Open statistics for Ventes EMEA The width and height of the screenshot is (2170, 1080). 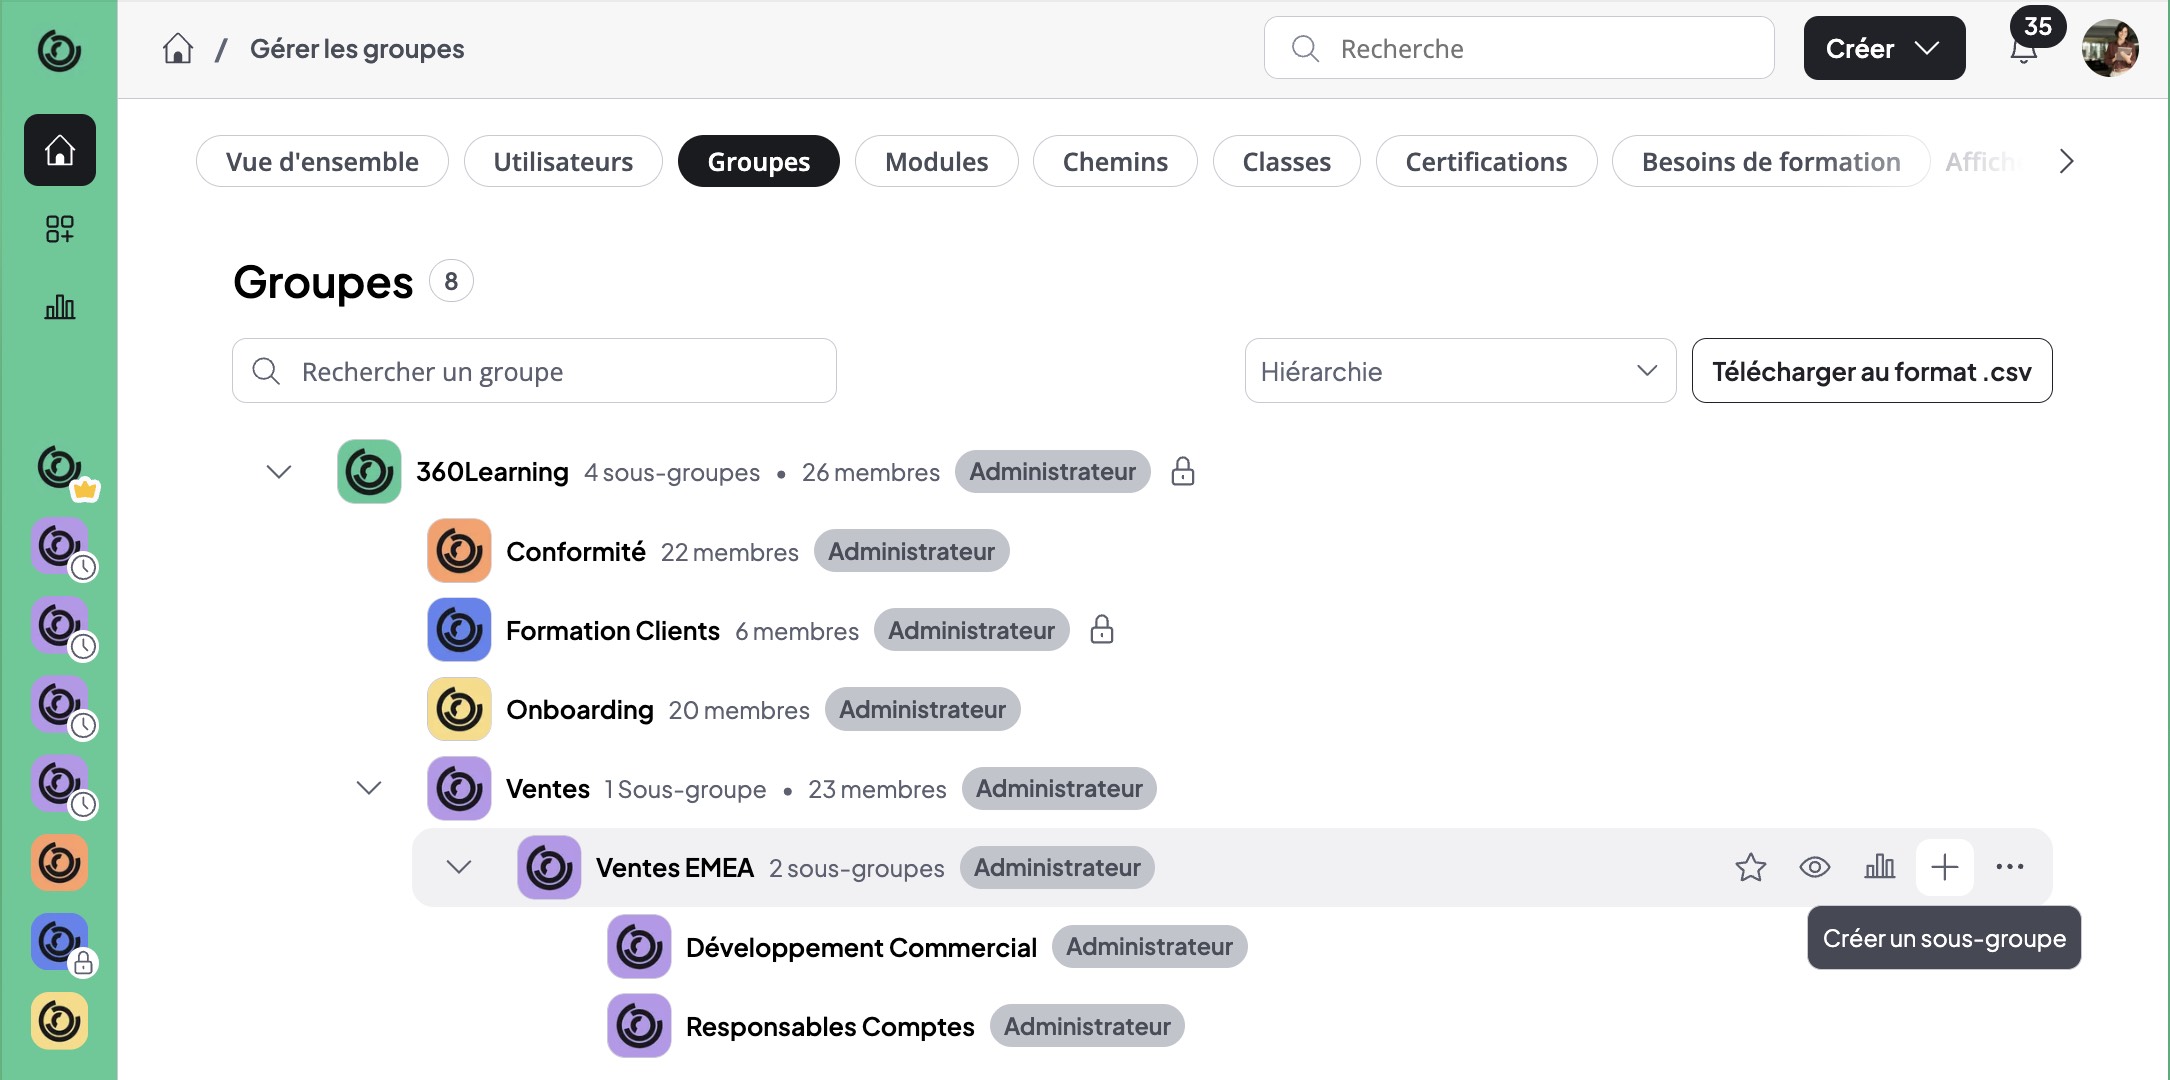point(1880,867)
